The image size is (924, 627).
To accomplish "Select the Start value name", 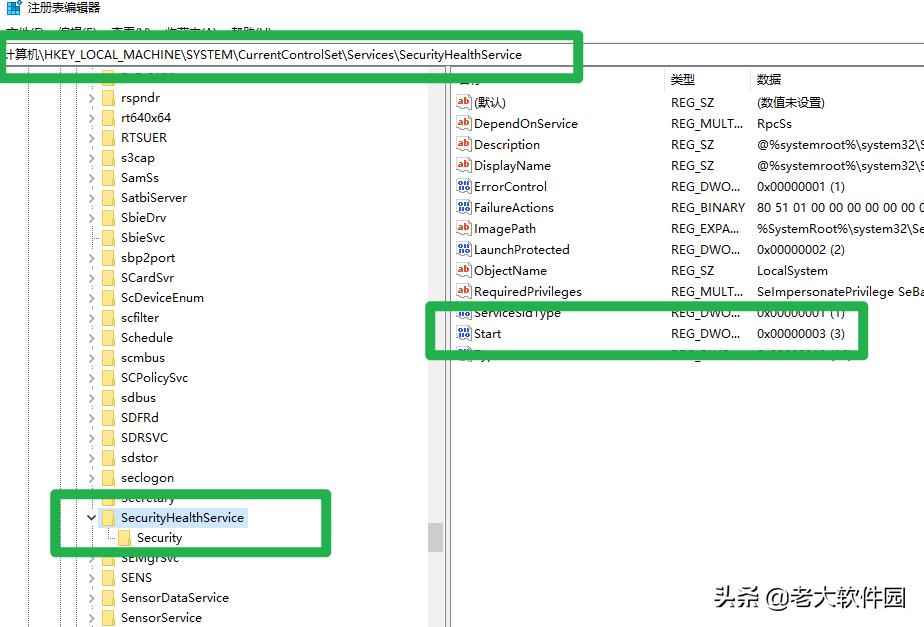I will pos(487,334).
